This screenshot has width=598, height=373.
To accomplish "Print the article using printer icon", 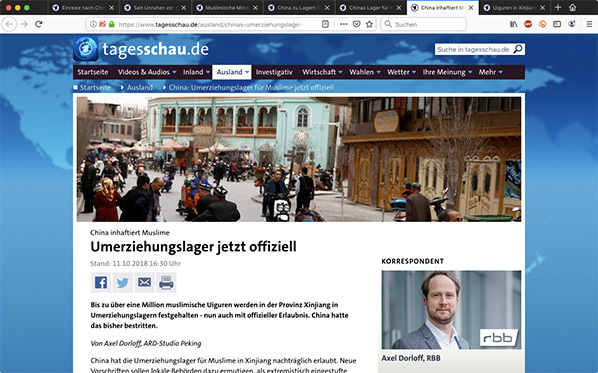I will [x=166, y=283].
